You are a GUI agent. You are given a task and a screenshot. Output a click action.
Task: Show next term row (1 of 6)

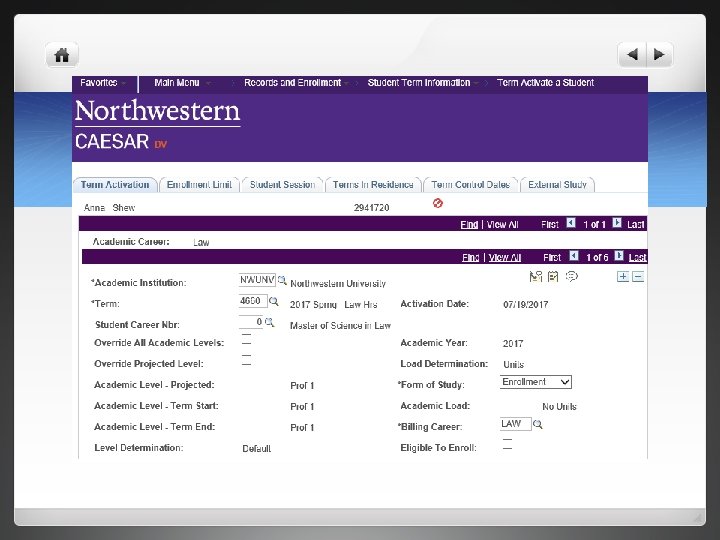pyautogui.click(x=619, y=256)
